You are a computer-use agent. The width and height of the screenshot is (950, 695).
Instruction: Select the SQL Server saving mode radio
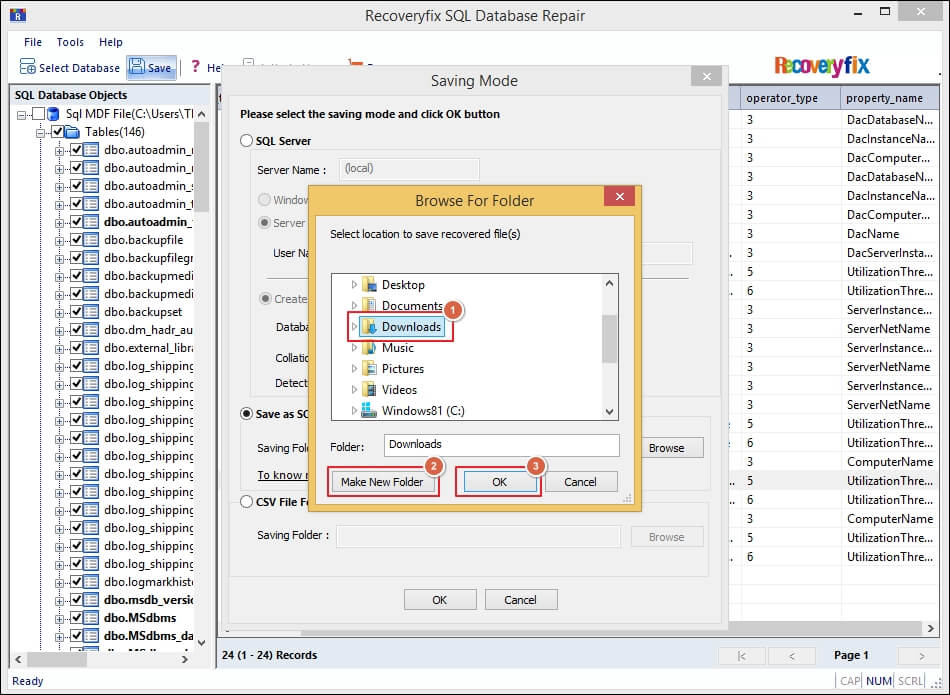(246, 141)
